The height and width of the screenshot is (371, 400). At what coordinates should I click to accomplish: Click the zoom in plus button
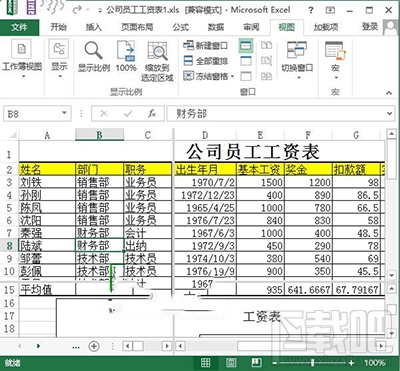351,363
